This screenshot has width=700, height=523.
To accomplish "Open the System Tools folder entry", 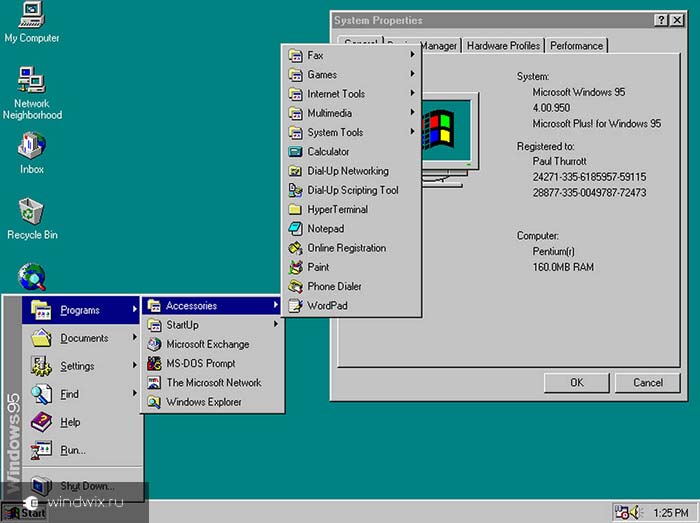I will (x=352, y=132).
